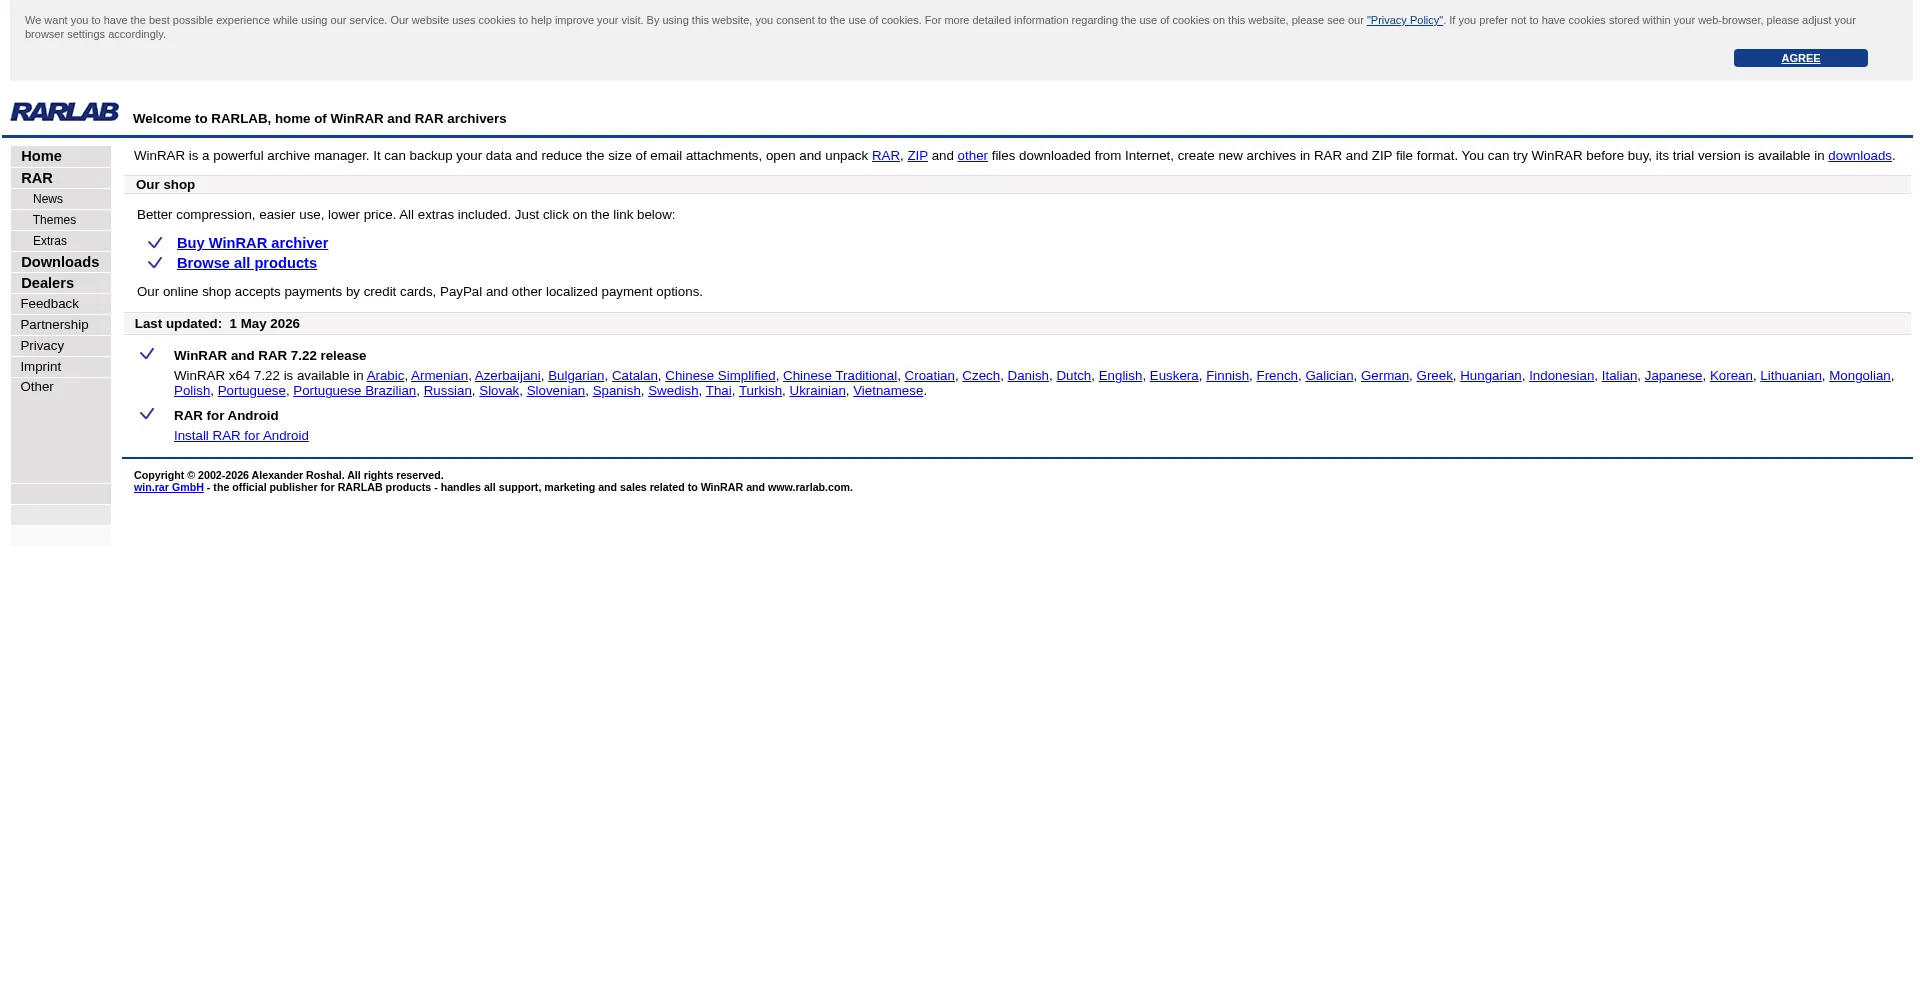Open the Russian language link
Image resolution: width=1920 pixels, height=993 pixels.
tap(447, 391)
